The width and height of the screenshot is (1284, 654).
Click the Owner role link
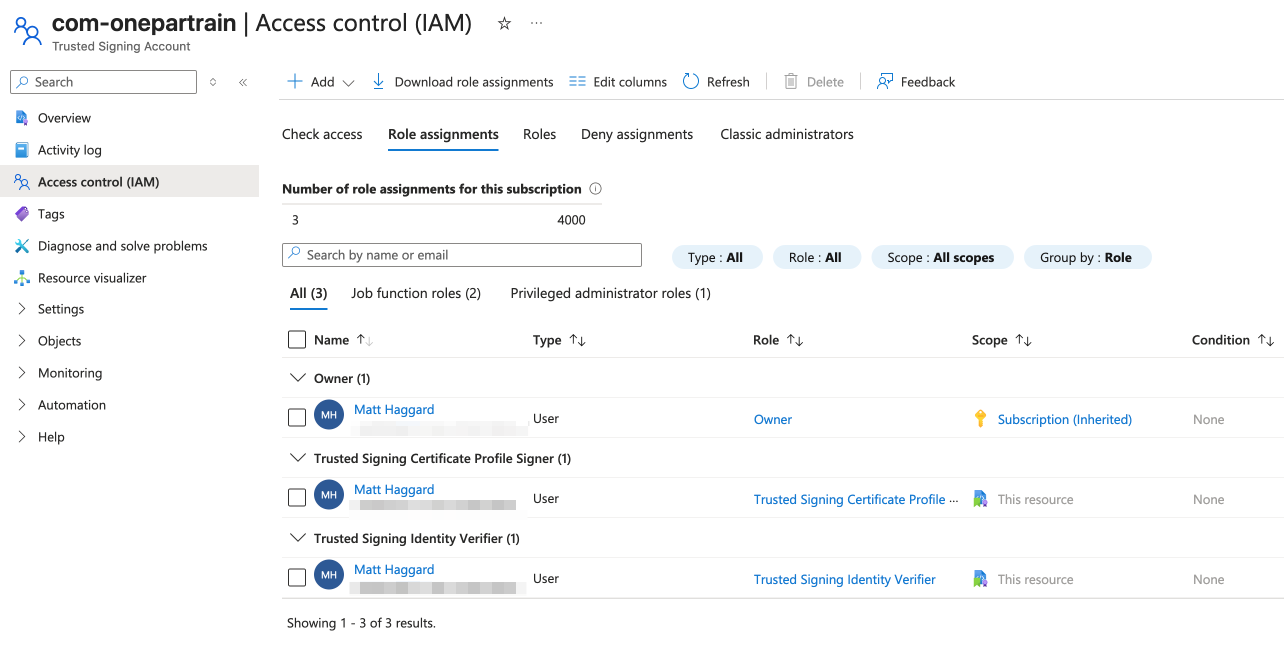point(773,419)
